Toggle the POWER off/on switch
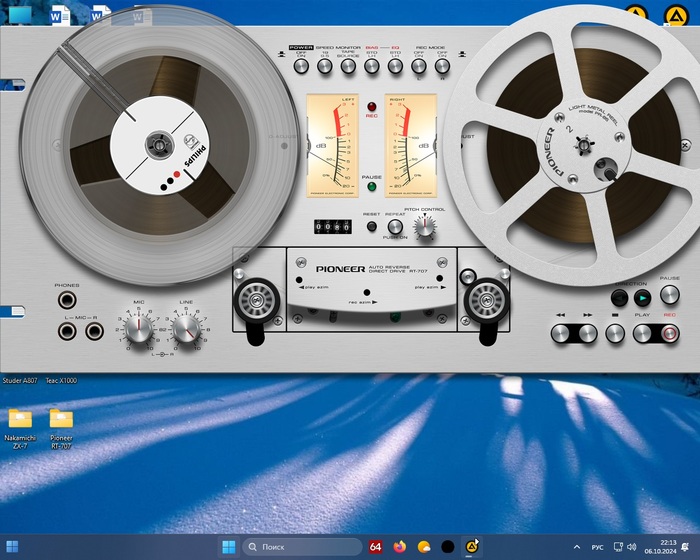Image resolution: width=700 pixels, height=560 pixels. 301,66
